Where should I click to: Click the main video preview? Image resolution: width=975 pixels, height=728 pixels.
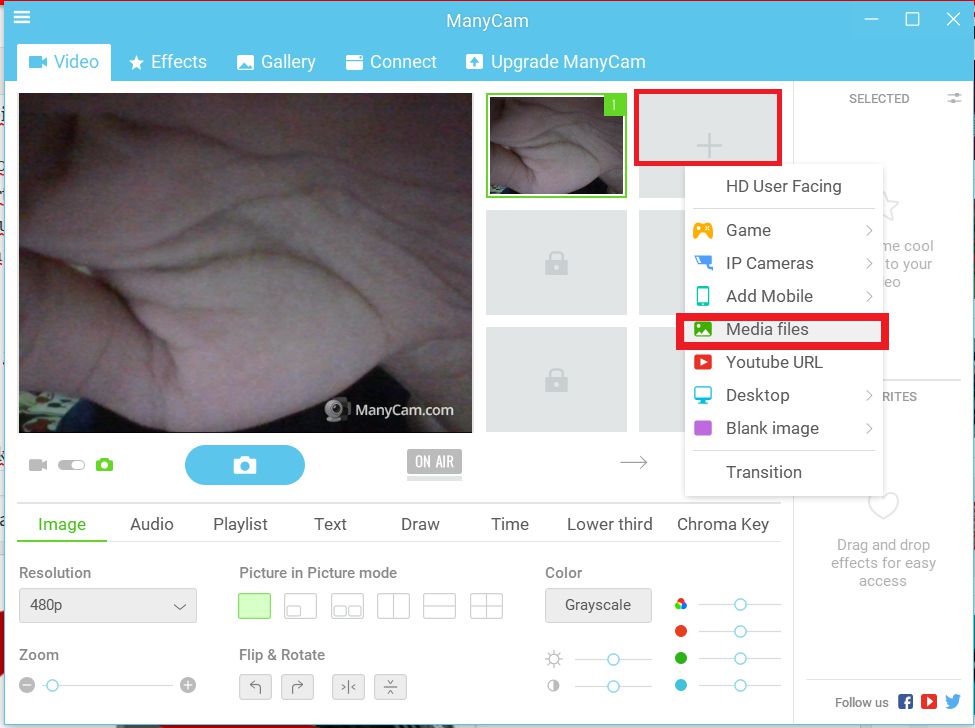(x=246, y=263)
